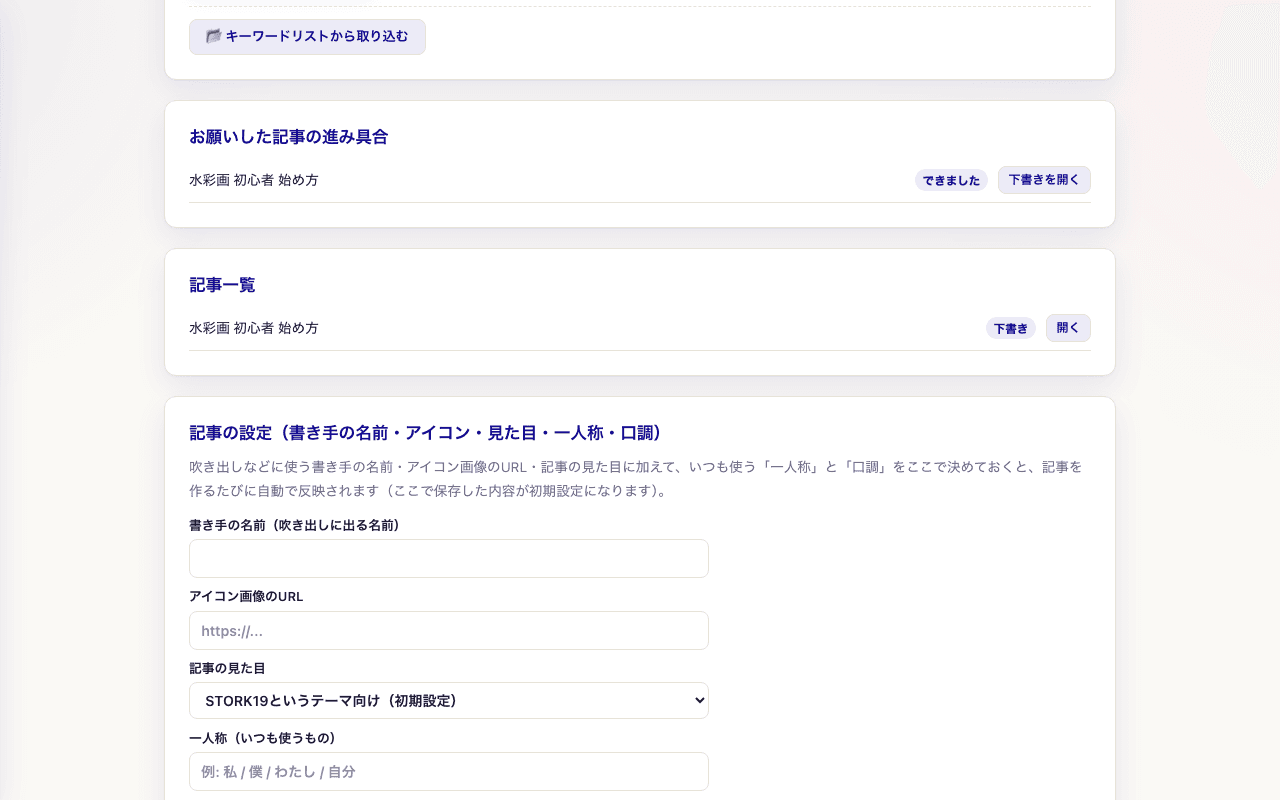This screenshot has width=1280, height=800.
Task: Click 水彩画 初心者 始め方 in 記事一覧 section
Action: point(254,328)
